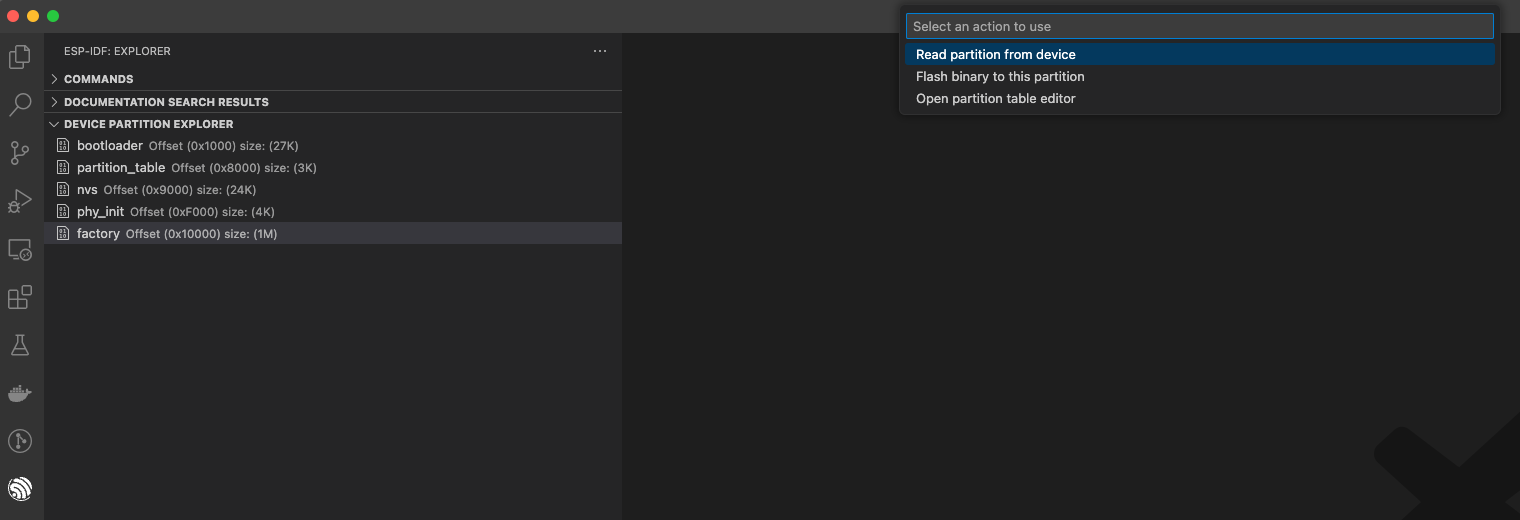Viewport: 1520px width, 520px height.
Task: Click the yellow minimize window button
Action: tap(33, 16)
